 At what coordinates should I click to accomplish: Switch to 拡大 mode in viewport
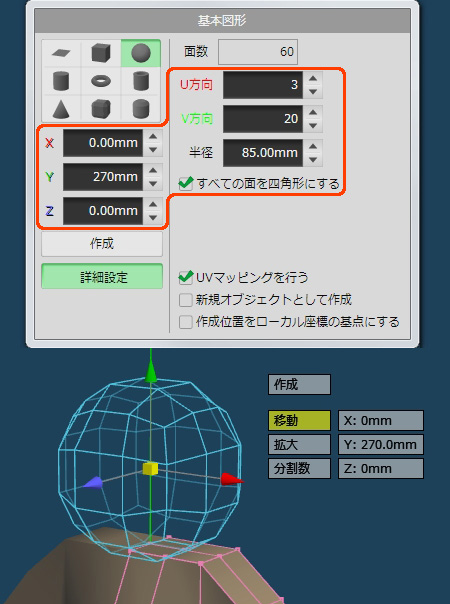tap(299, 445)
